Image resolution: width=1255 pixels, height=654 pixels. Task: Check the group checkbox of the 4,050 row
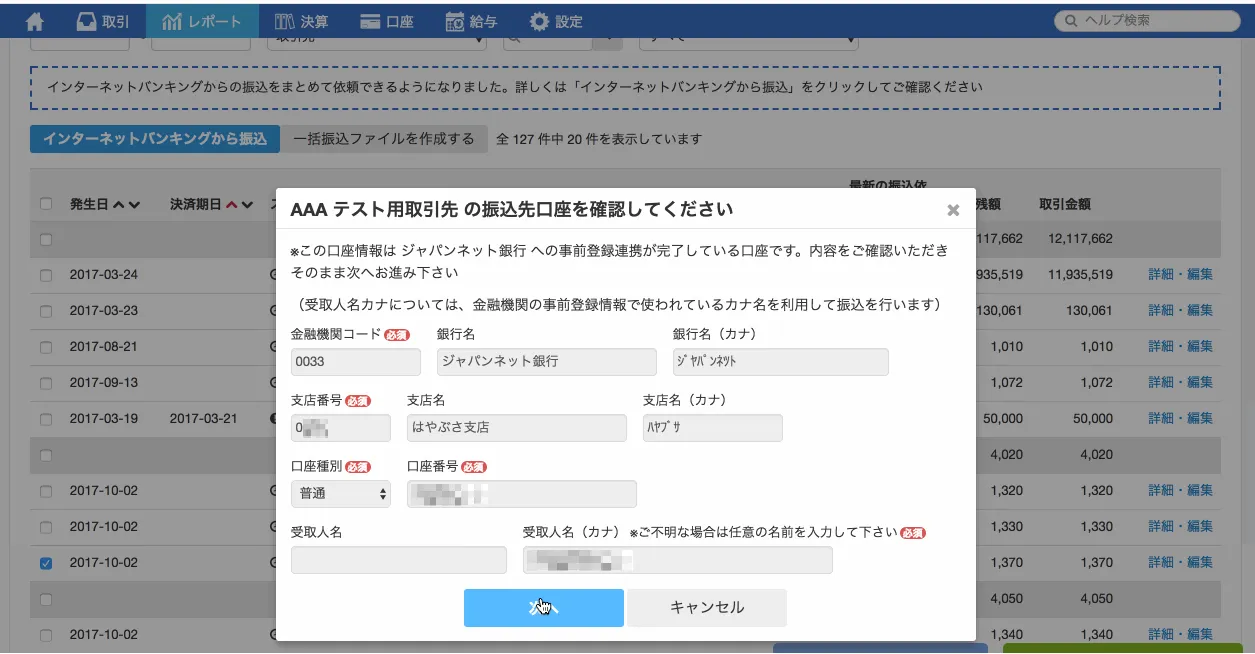tap(45, 599)
